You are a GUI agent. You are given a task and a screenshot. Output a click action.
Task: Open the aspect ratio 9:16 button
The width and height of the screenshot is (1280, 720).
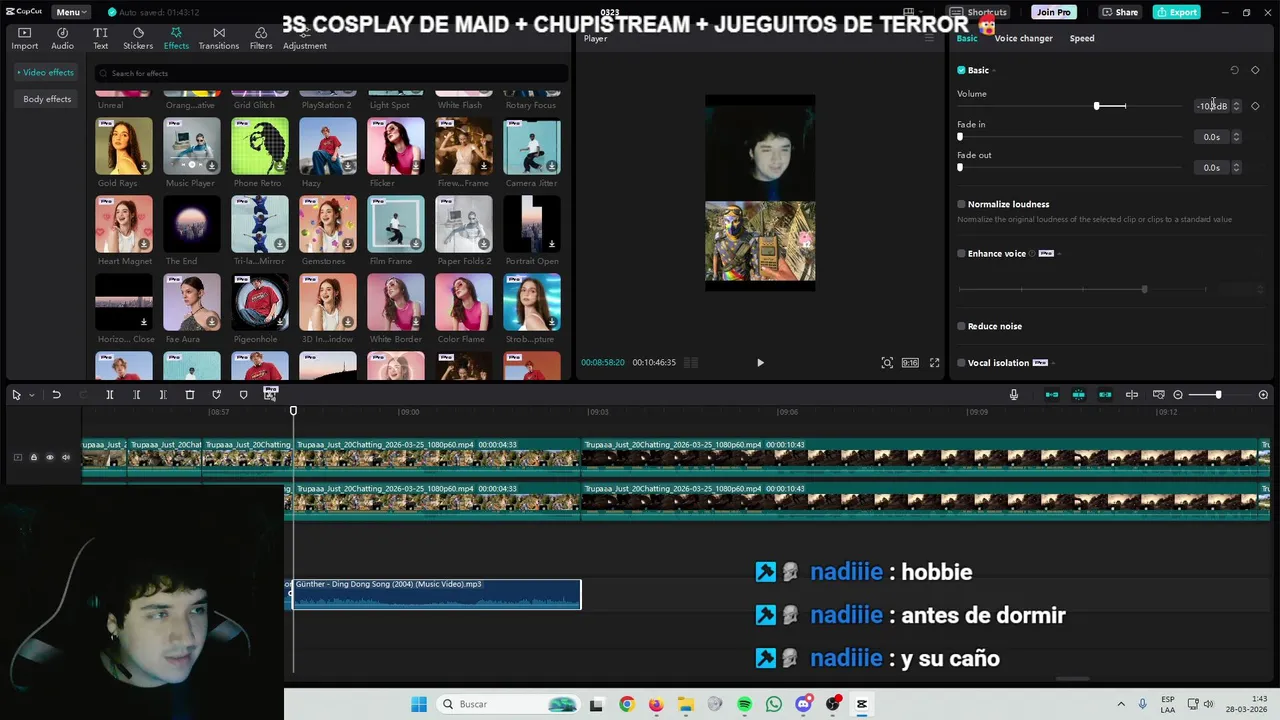pyautogui.click(x=910, y=363)
